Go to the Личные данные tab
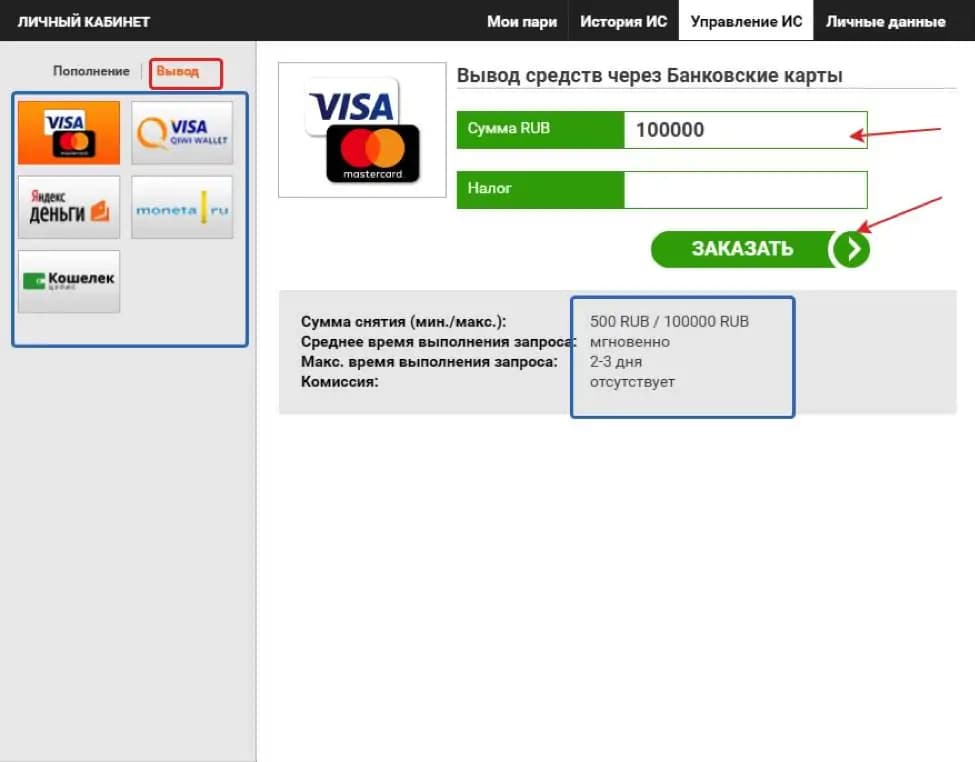This screenshot has width=975, height=762. click(x=885, y=21)
